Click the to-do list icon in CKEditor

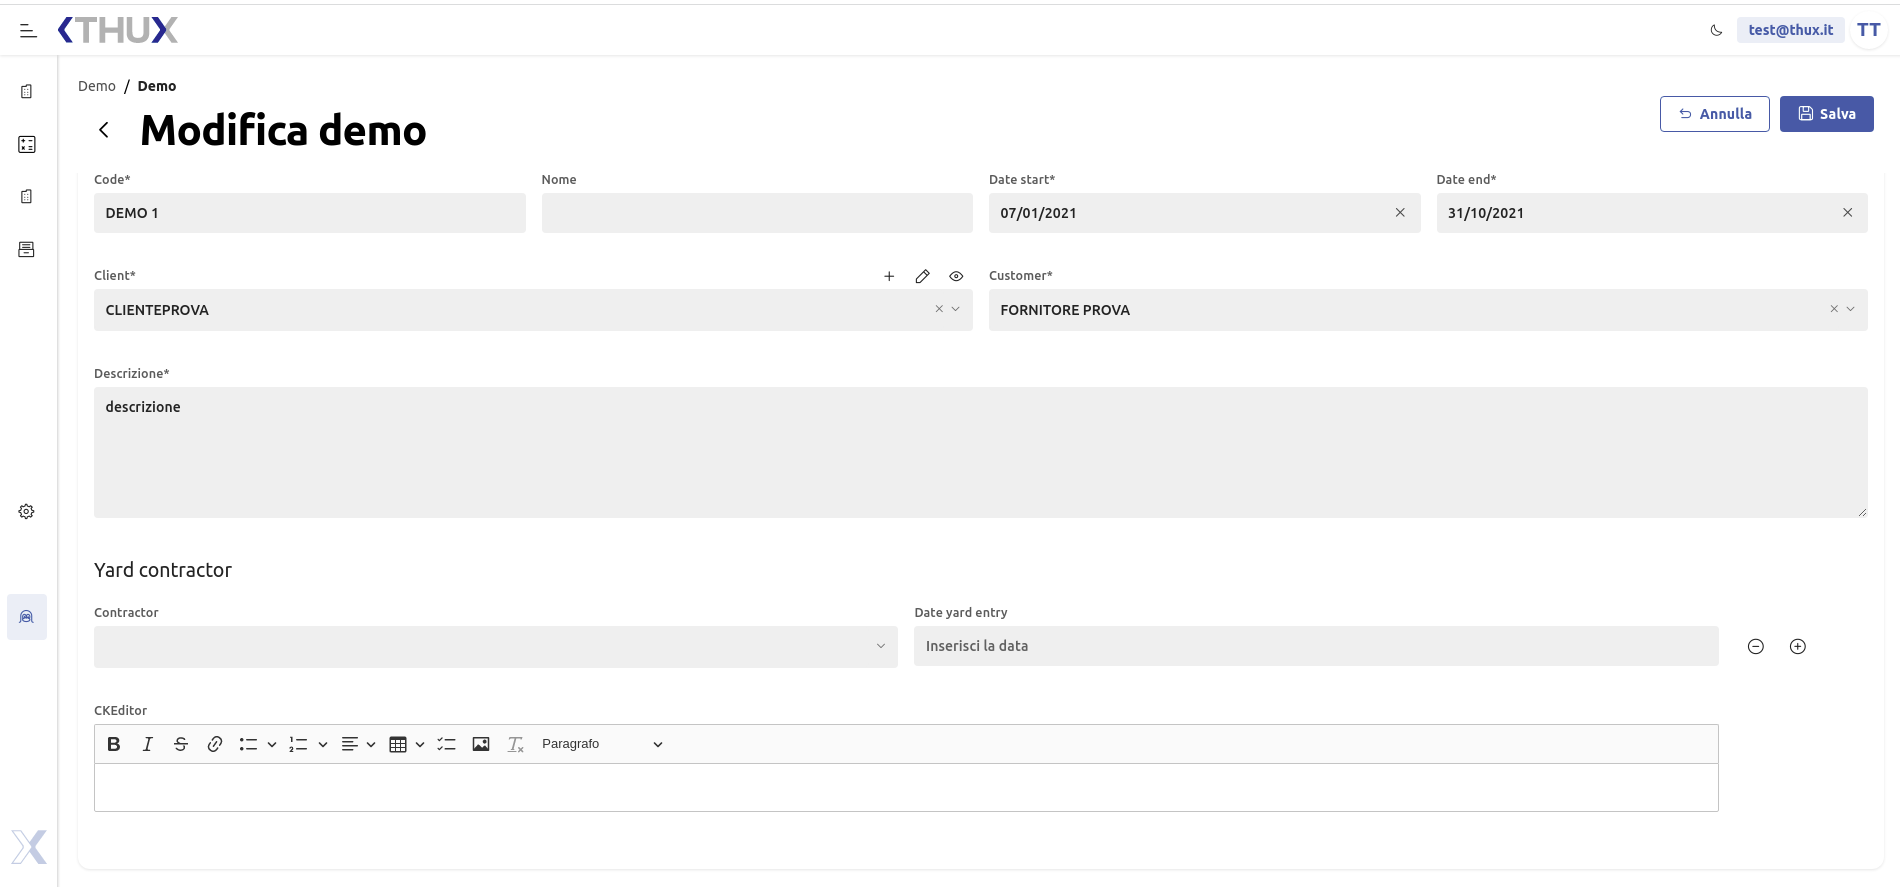tap(447, 744)
